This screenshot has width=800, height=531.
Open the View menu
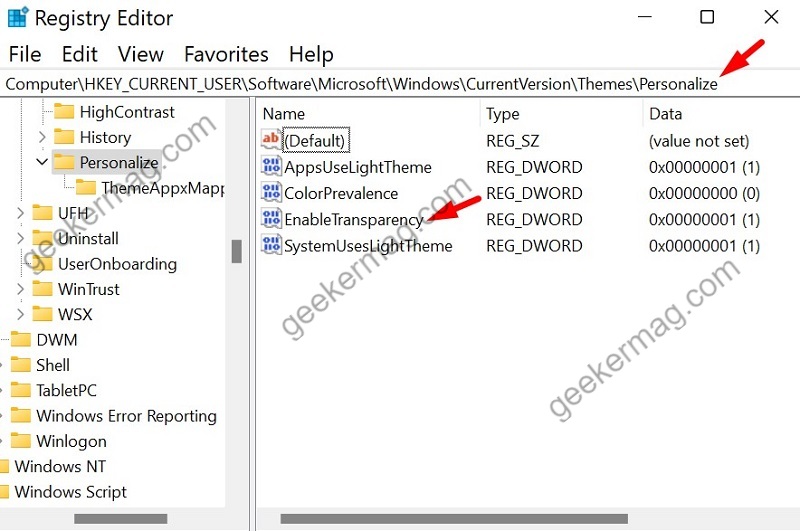click(141, 54)
